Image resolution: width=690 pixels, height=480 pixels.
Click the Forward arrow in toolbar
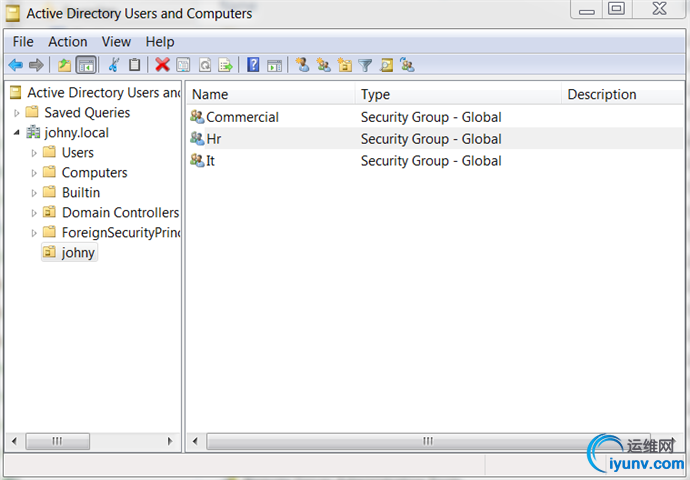tap(36, 66)
